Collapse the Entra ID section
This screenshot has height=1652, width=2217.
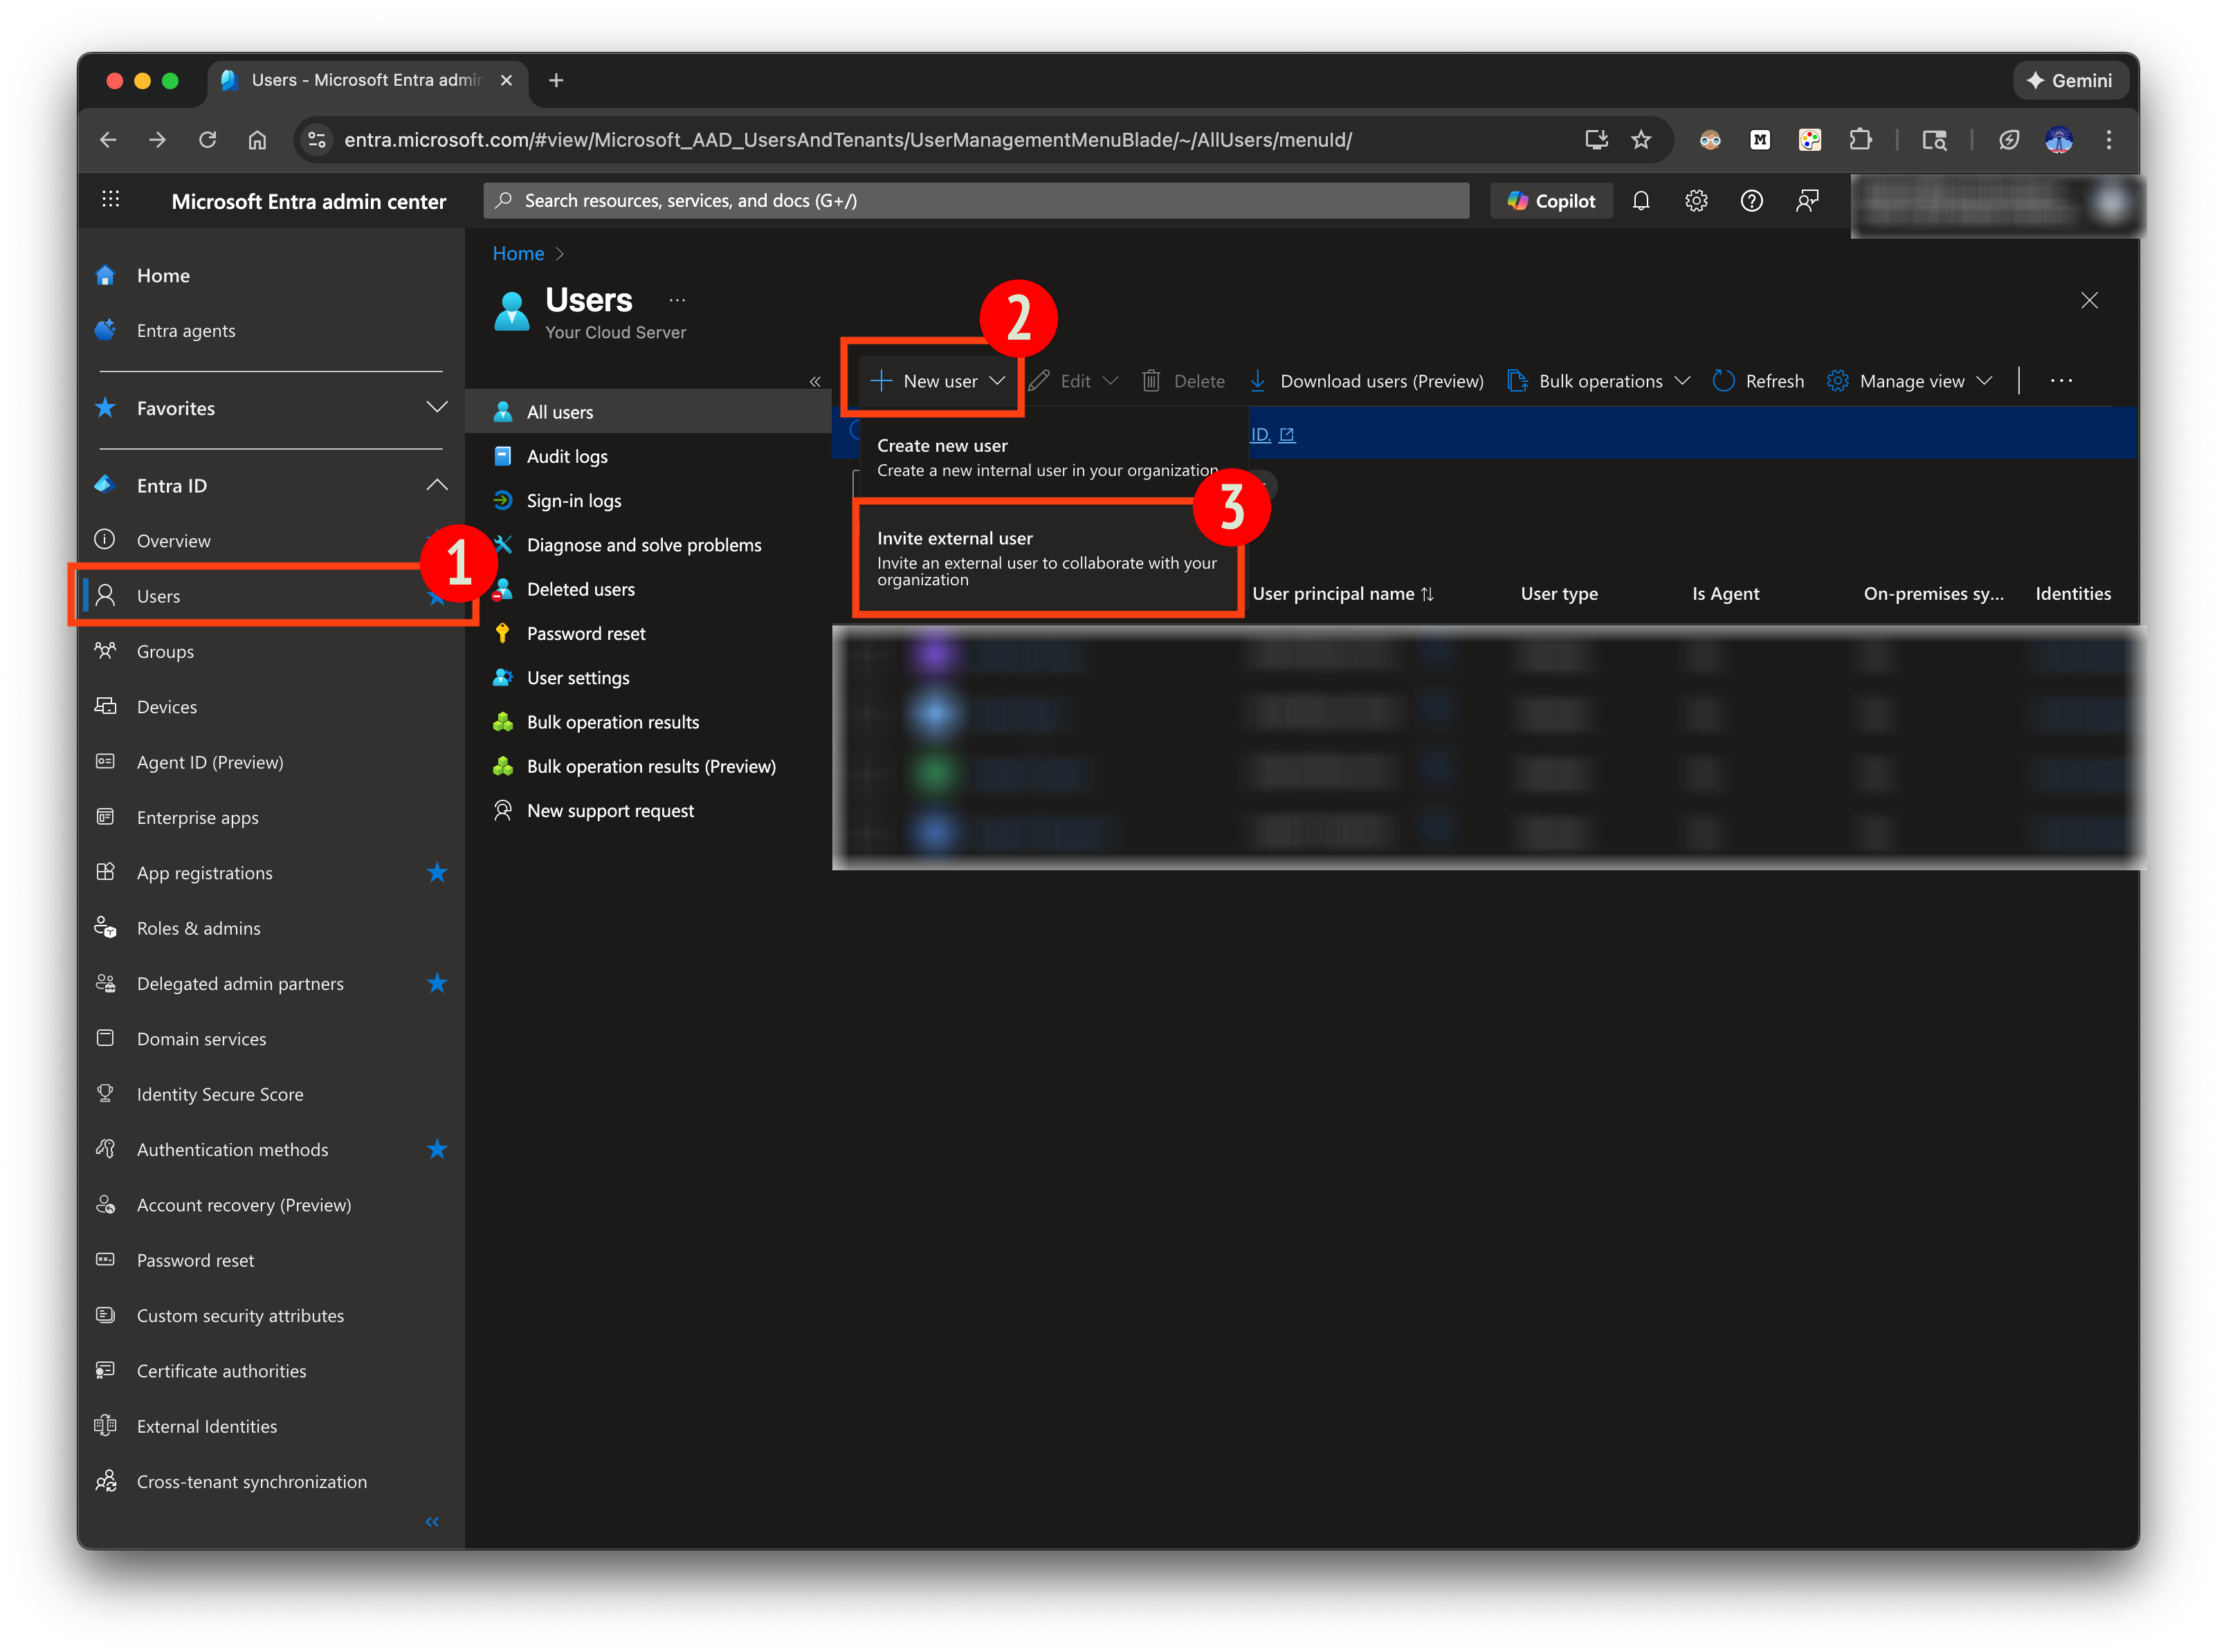click(x=437, y=485)
